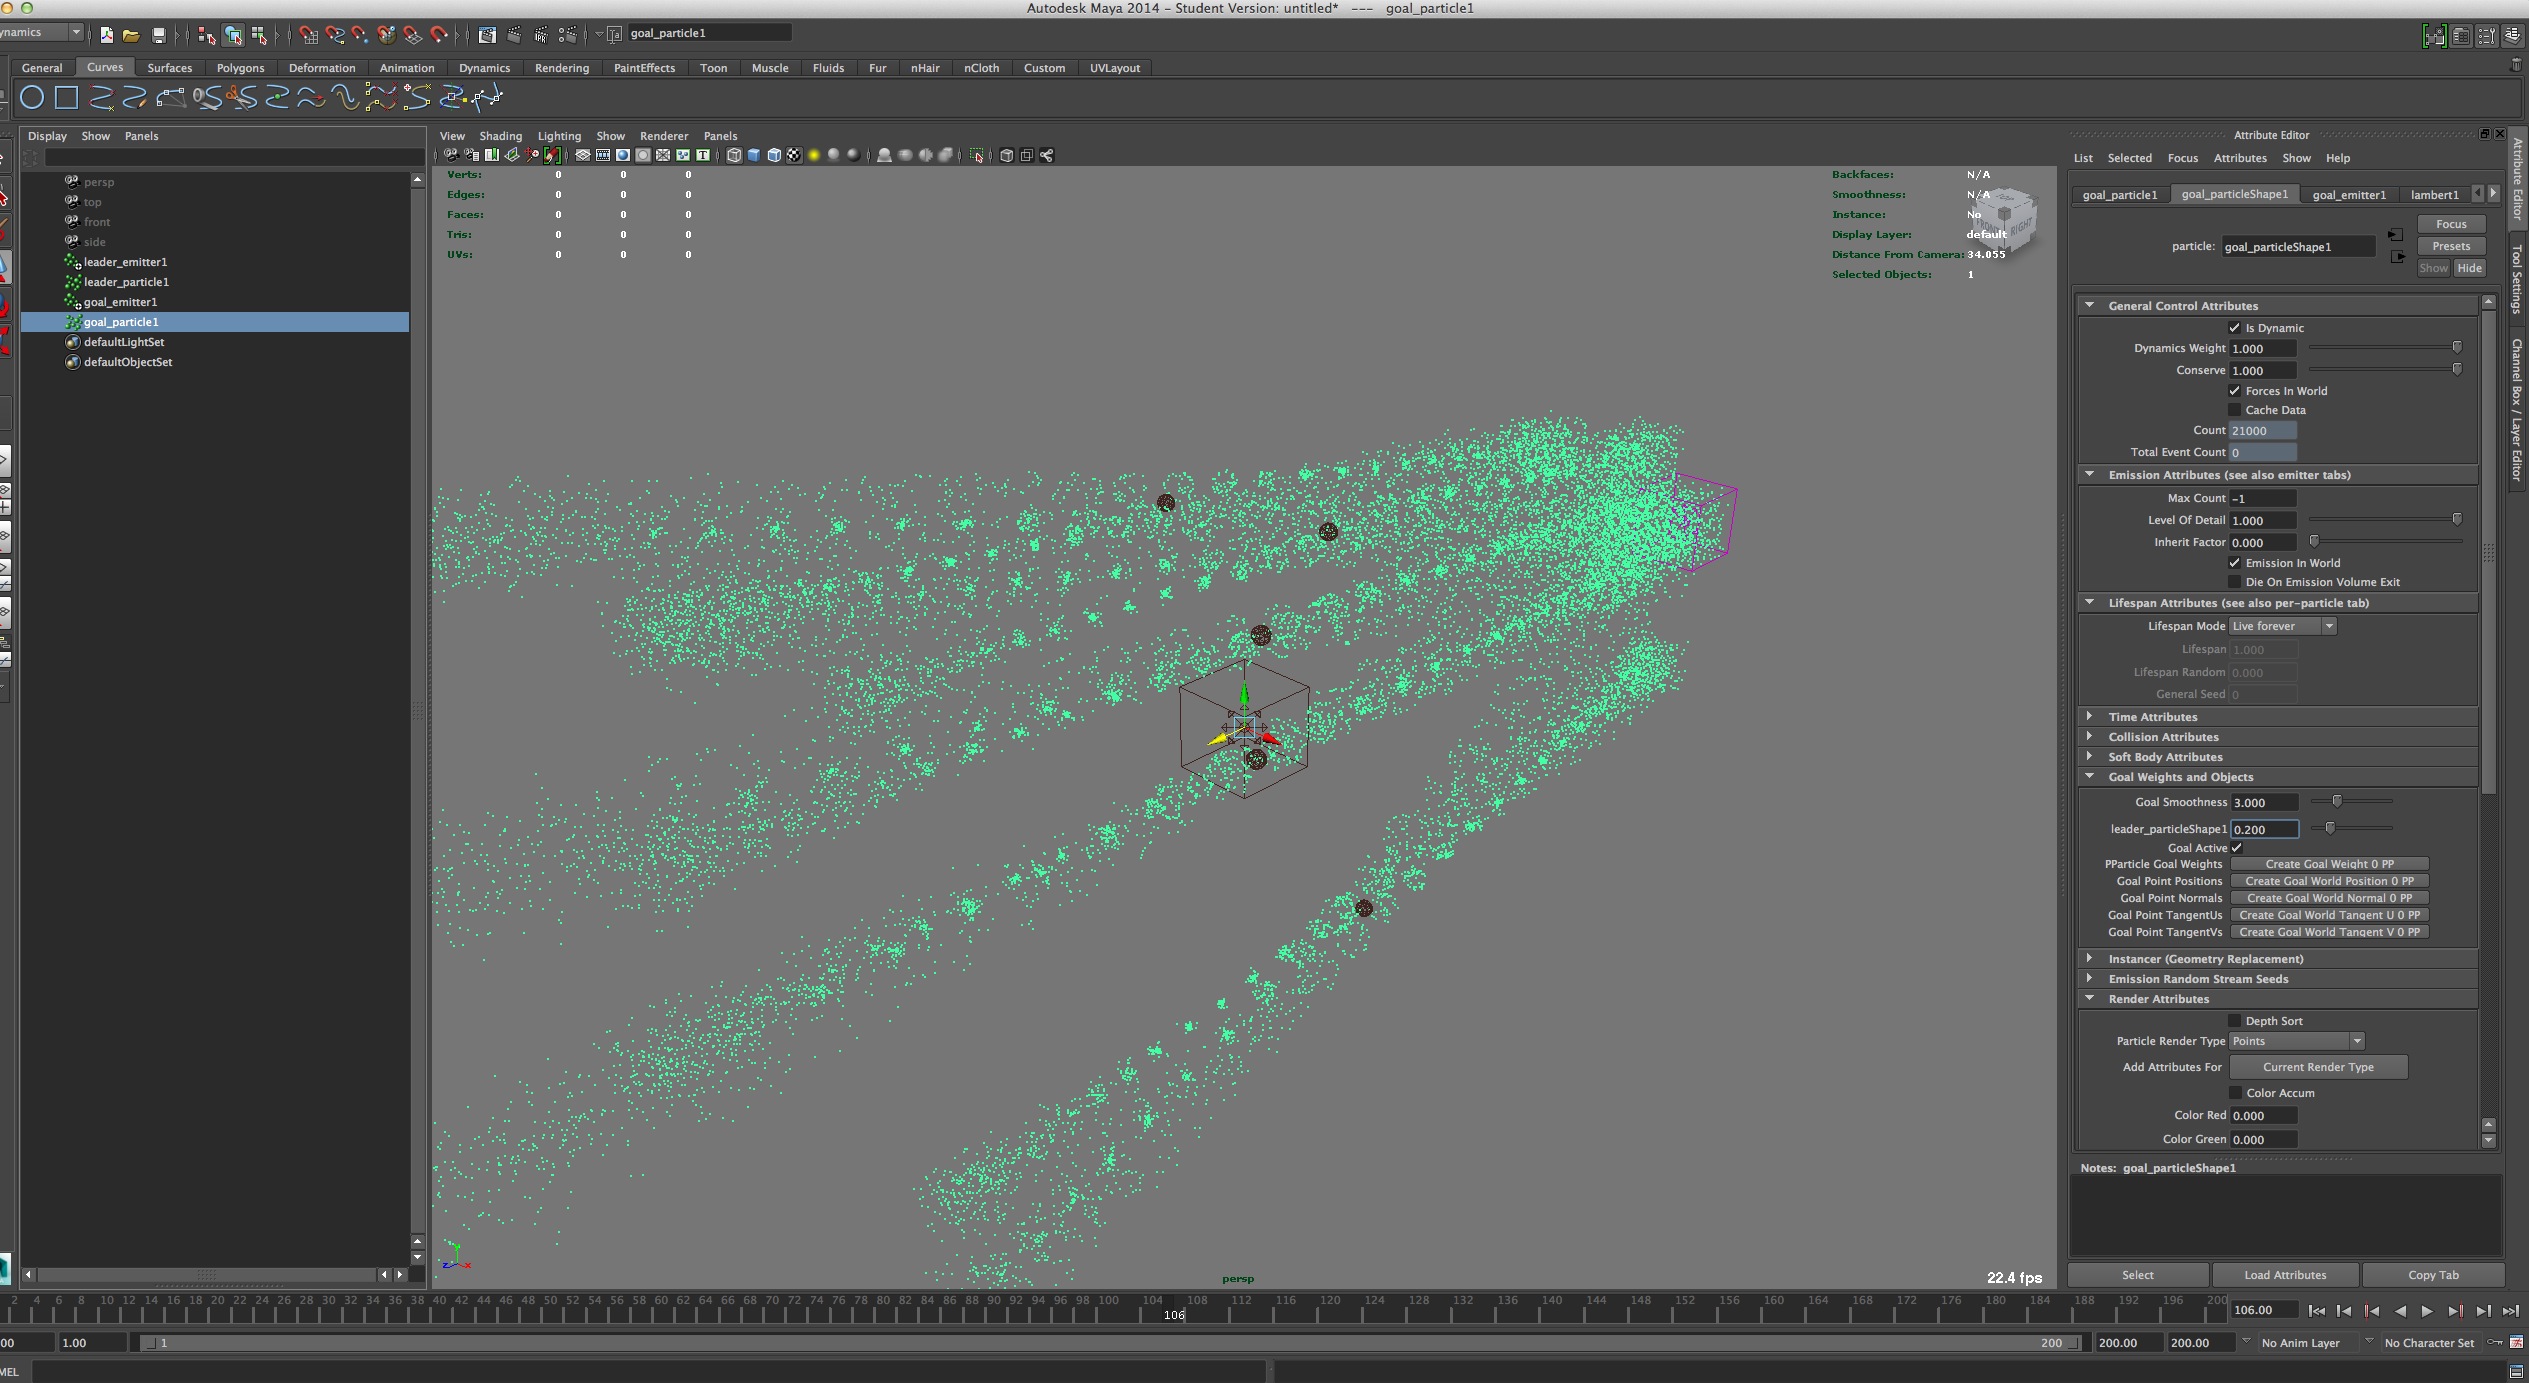
Task: Click Create Goal Weight 0 PP button
Action: [2328, 864]
